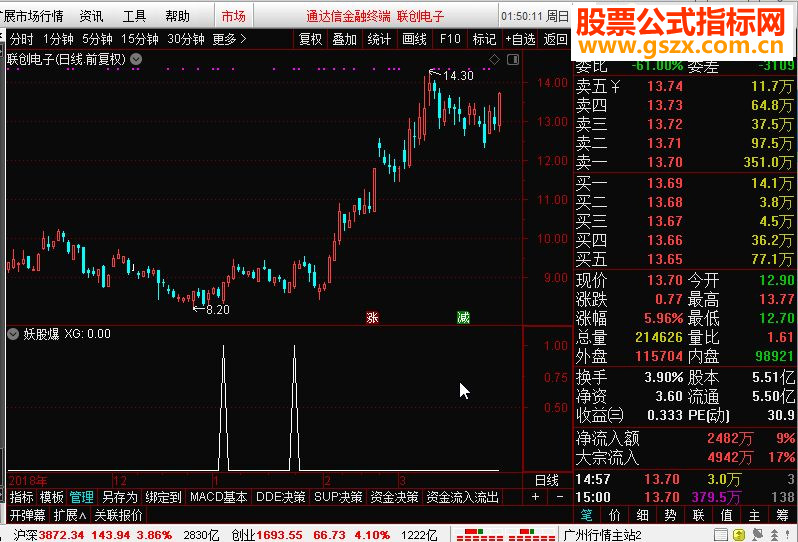The width and height of the screenshot is (798, 542).
Task: Select the 5分钟 period
Action: pyautogui.click(x=97, y=39)
